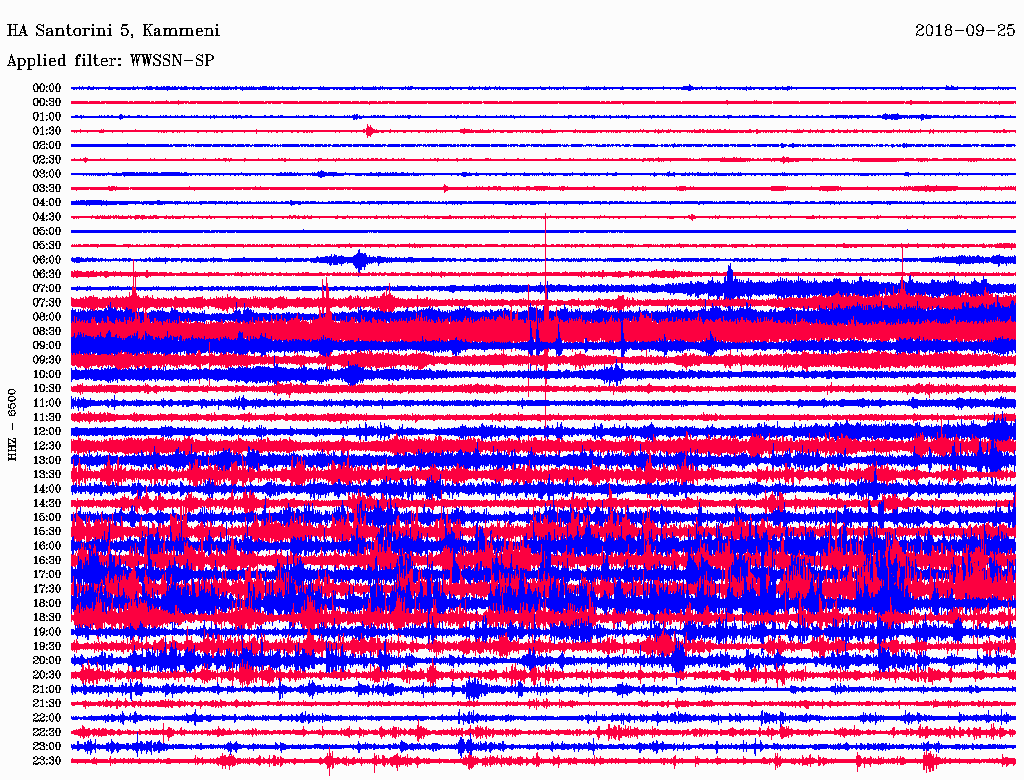The height and width of the screenshot is (780, 1024).
Task: Select the 12:30 time label
Action: coord(47,446)
